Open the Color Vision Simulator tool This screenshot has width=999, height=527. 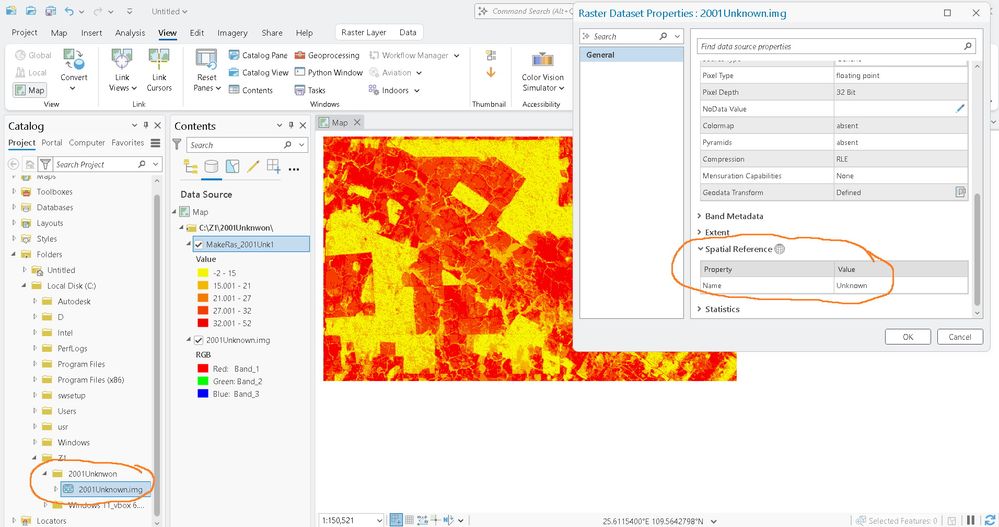pyautogui.click(x=542, y=71)
